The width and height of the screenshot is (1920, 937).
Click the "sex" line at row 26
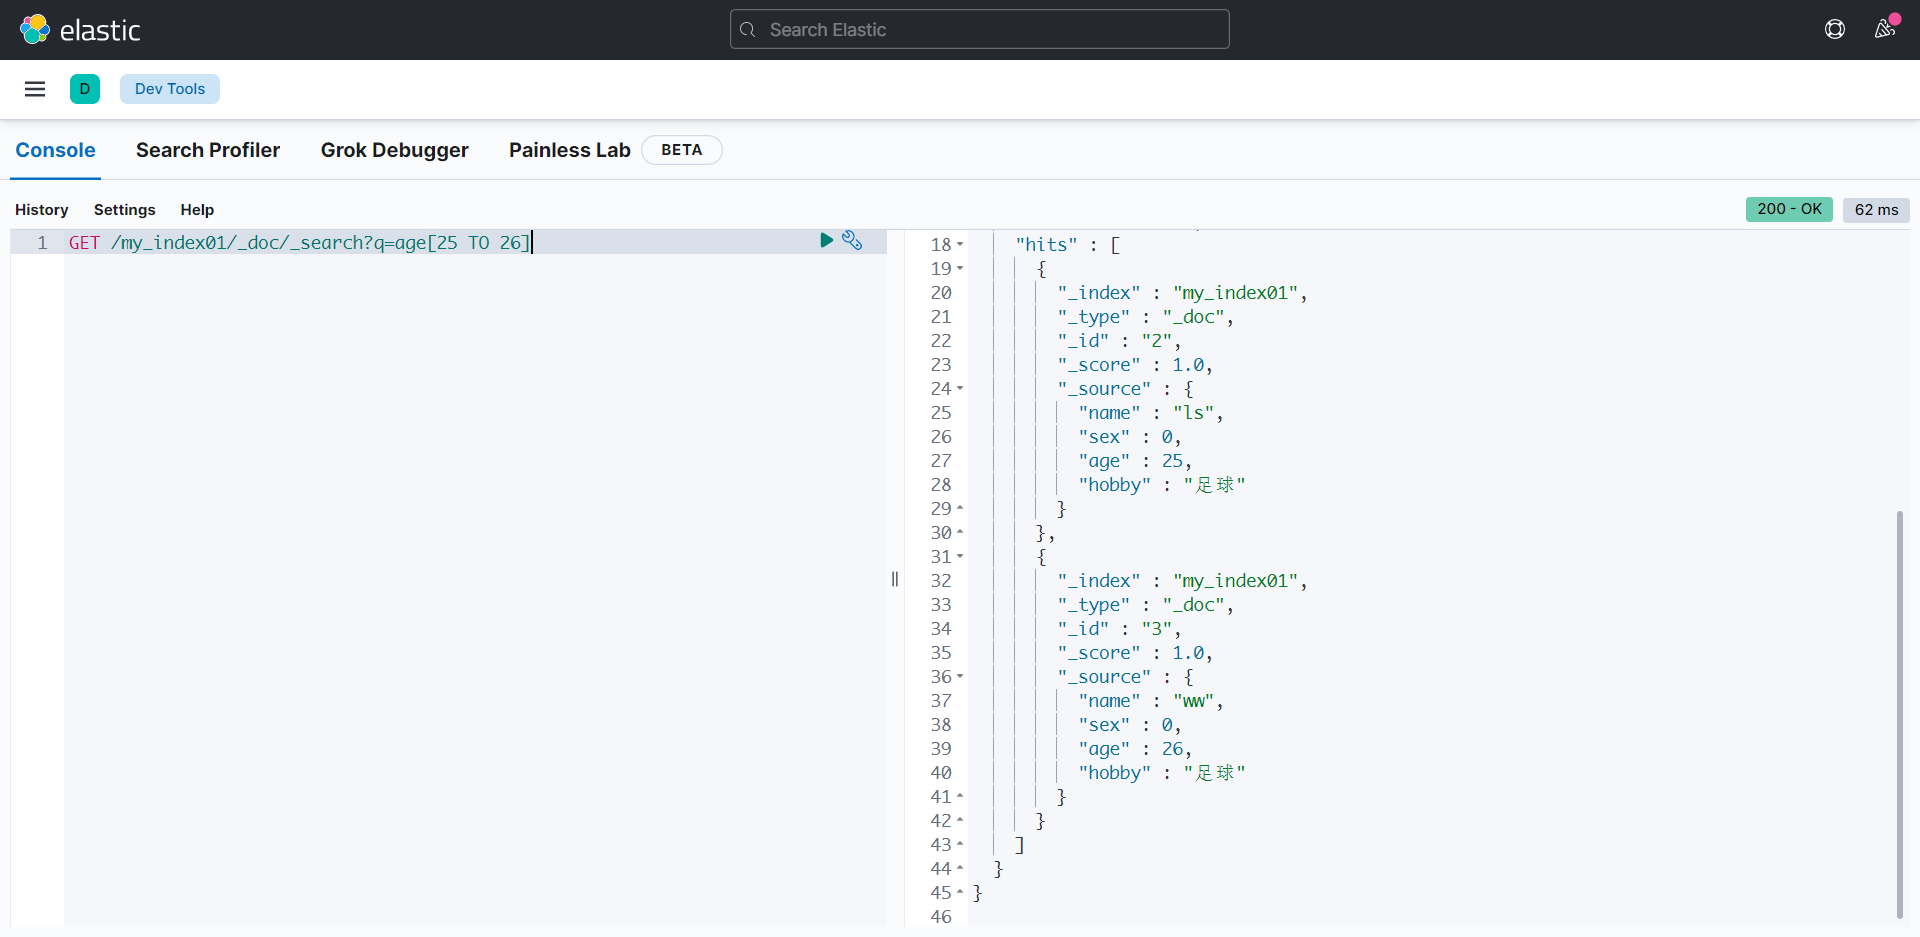coord(1130,437)
